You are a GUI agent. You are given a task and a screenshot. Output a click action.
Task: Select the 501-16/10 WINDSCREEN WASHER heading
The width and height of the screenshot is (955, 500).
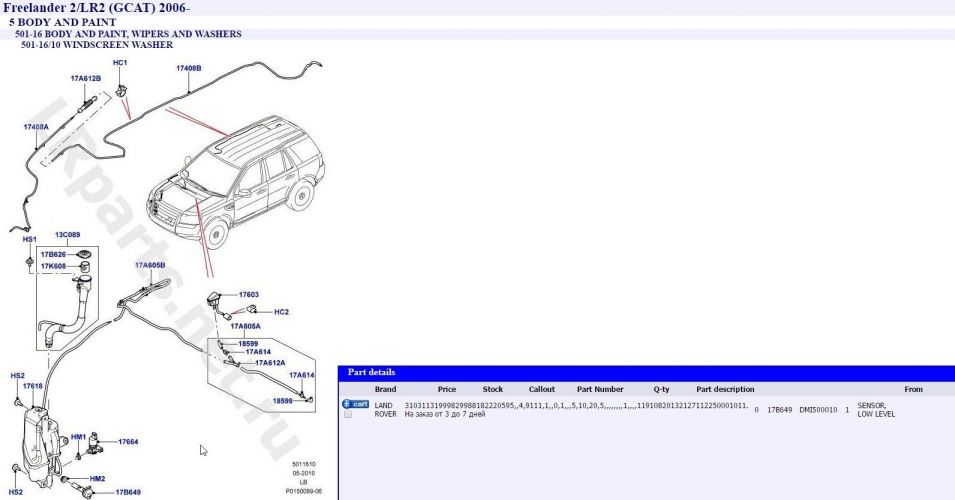point(97,44)
